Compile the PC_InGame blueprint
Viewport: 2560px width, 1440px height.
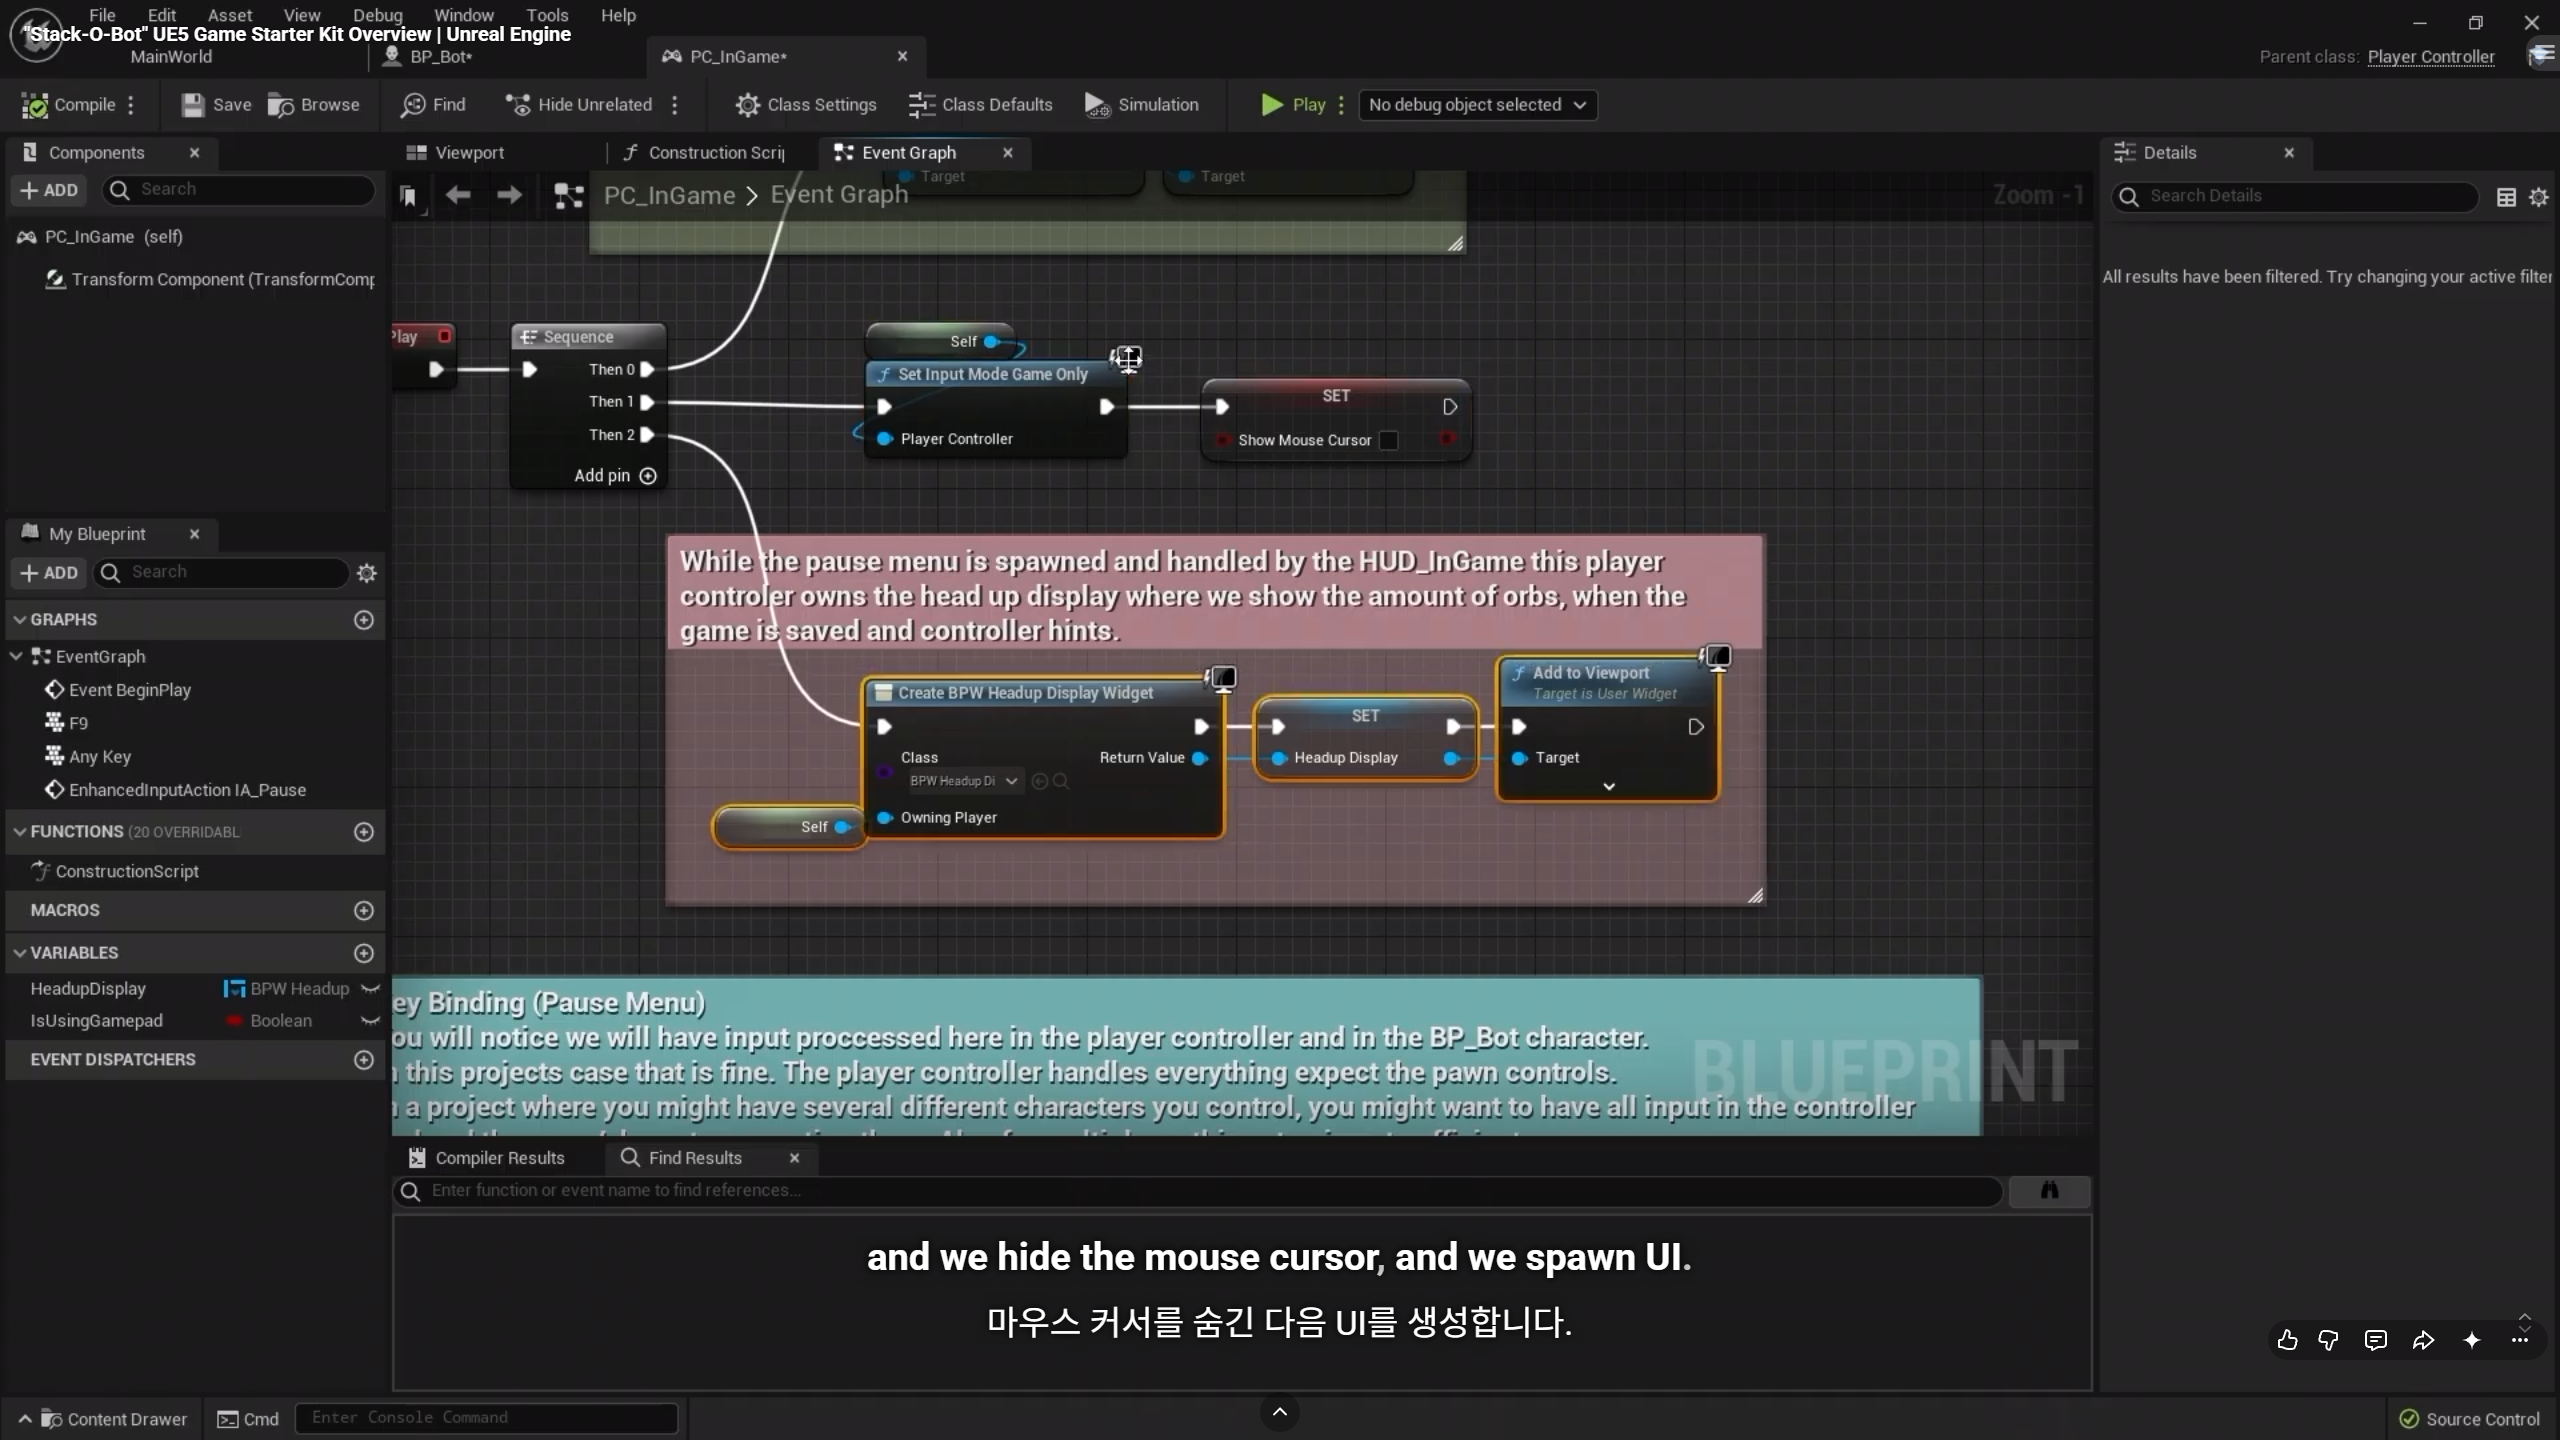pyautogui.click(x=68, y=105)
